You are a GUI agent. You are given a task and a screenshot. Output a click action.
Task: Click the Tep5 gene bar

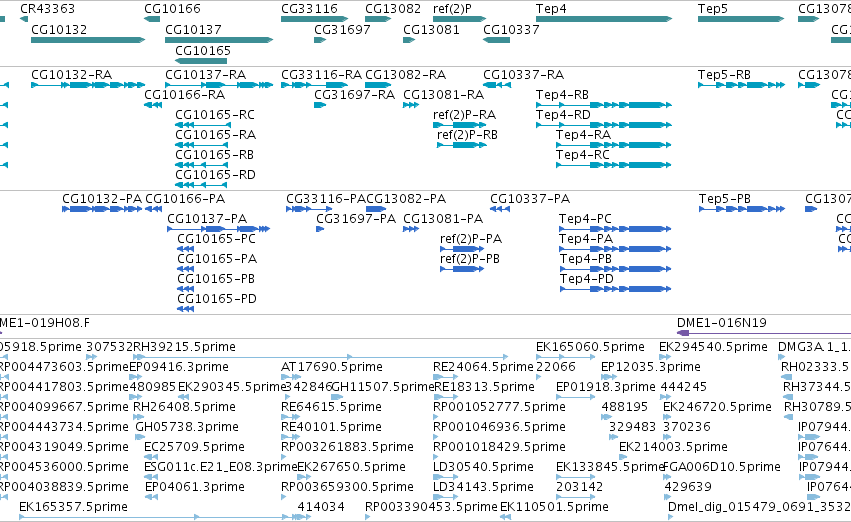pyautogui.click(x=741, y=19)
